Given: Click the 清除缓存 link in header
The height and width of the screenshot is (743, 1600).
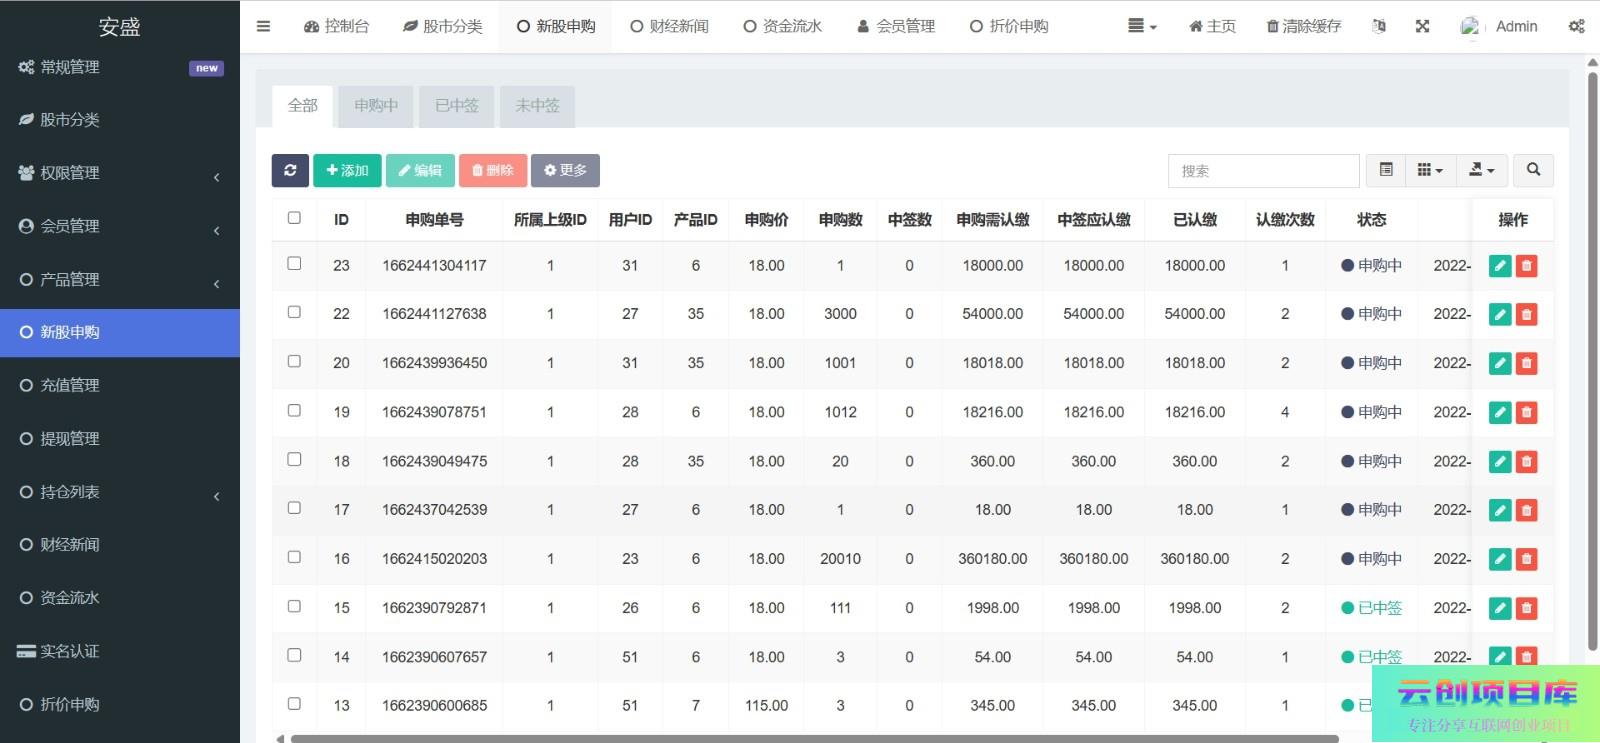Looking at the screenshot, I should 1303,26.
